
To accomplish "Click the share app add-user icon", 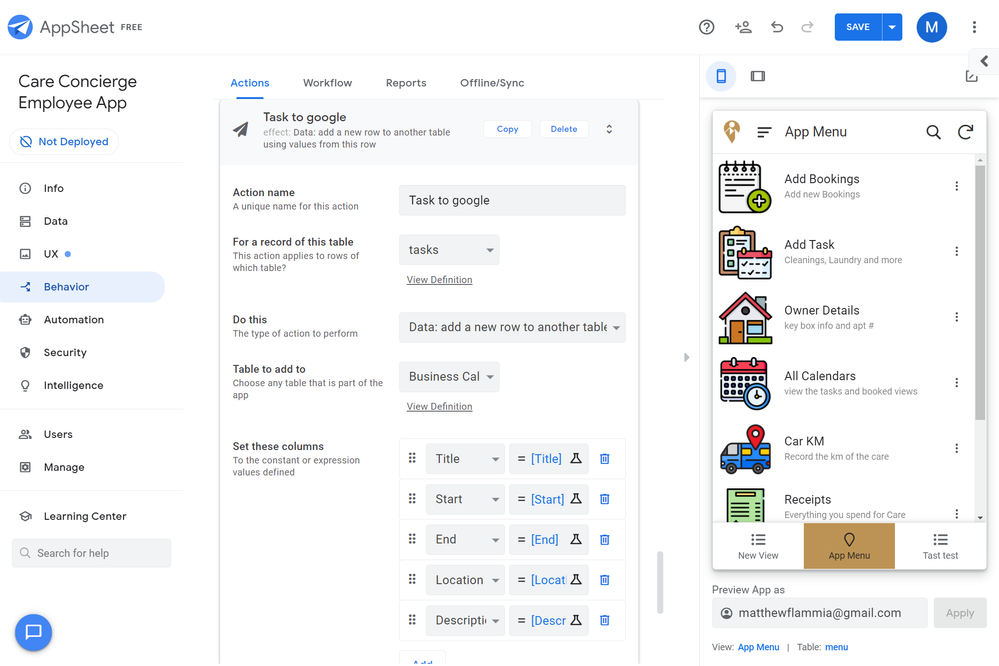I will click(743, 27).
